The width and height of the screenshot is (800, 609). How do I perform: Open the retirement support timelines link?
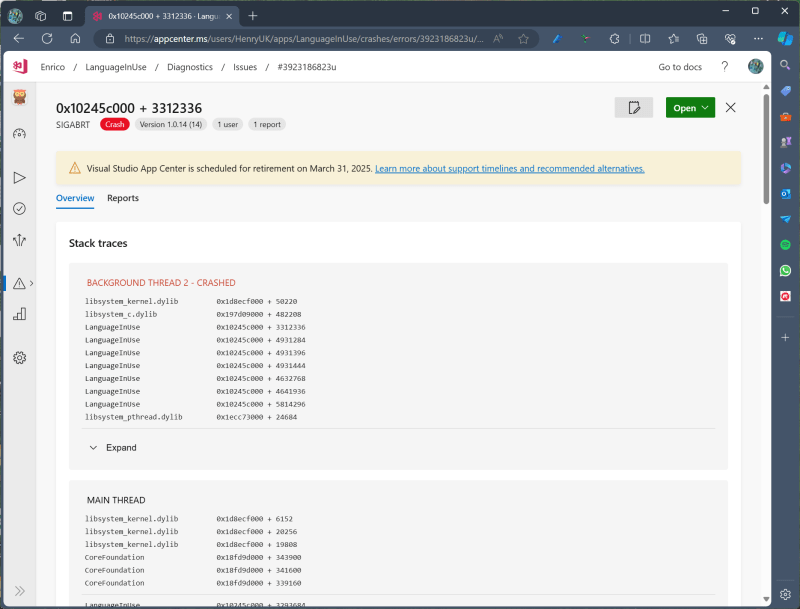tap(510, 168)
